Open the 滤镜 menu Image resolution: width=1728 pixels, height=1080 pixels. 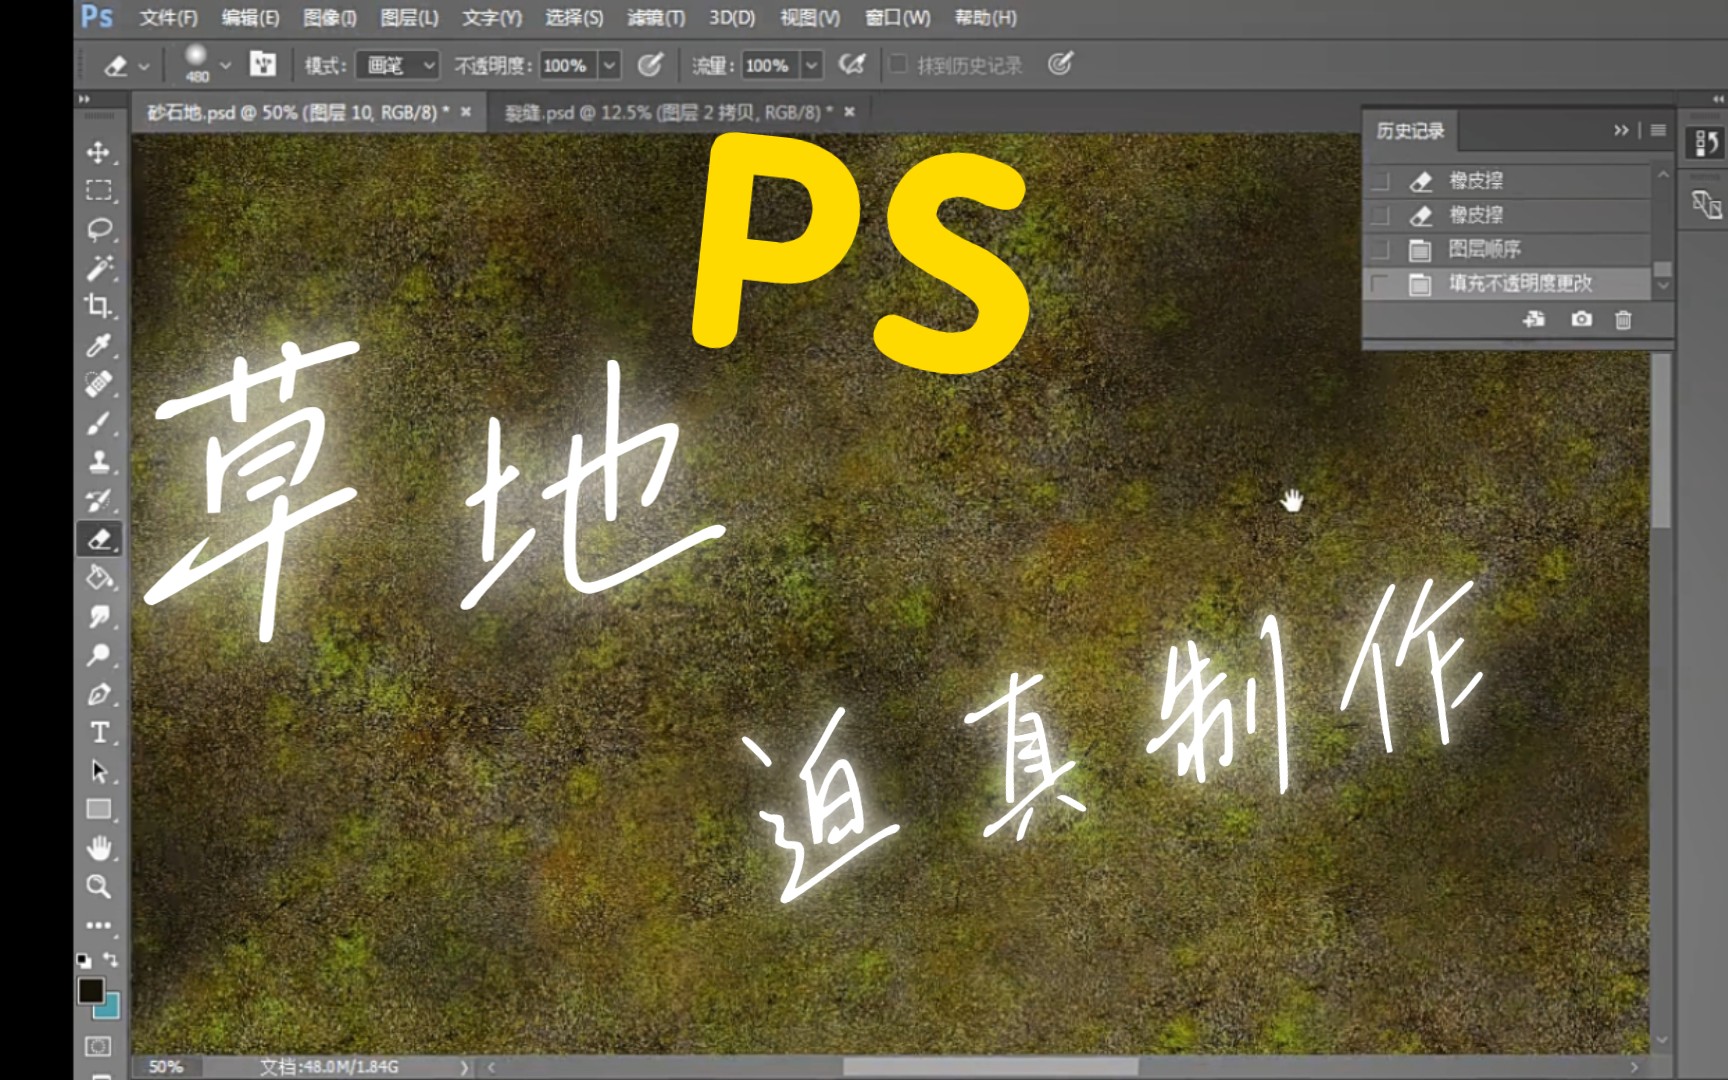pyautogui.click(x=654, y=18)
